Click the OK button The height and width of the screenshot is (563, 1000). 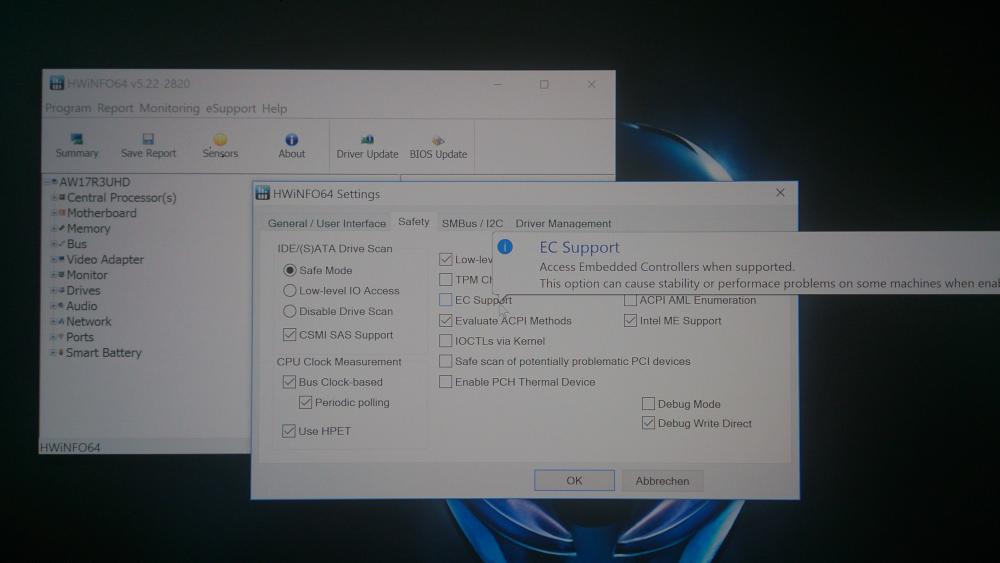click(574, 481)
